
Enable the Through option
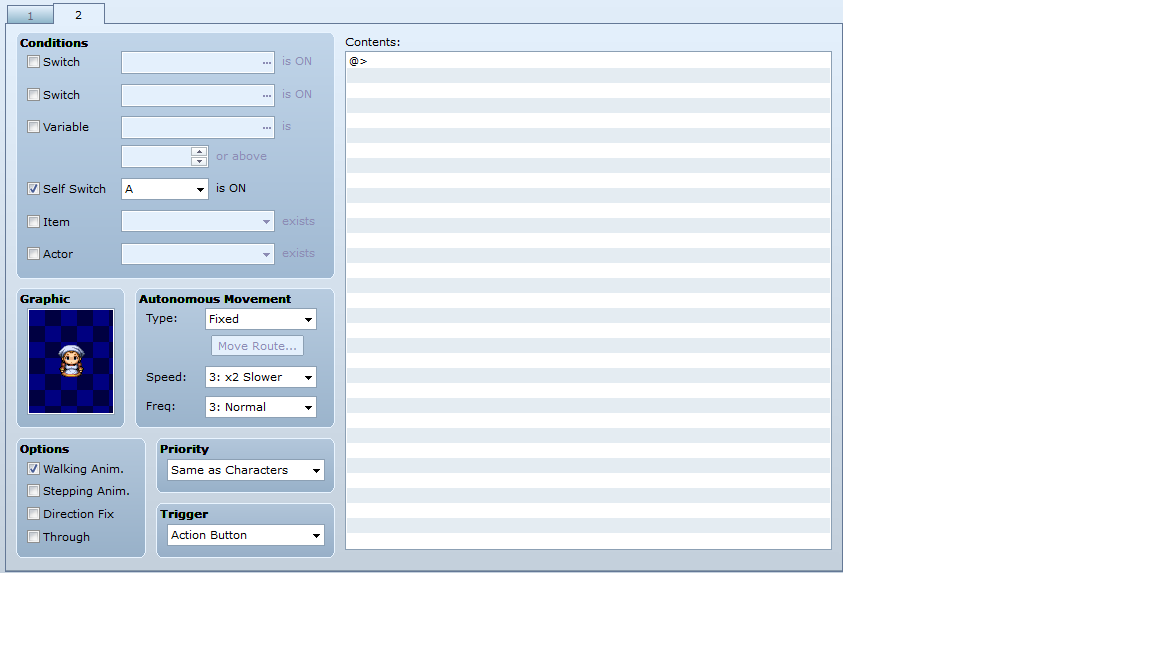tap(33, 536)
